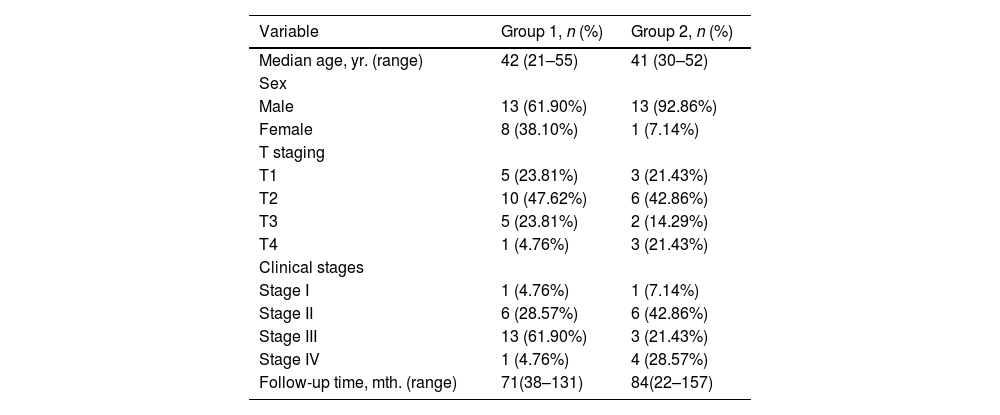Image resolution: width=1000 pixels, height=415 pixels.
Task: Click the Group 1 column header
Action: (x=551, y=31)
